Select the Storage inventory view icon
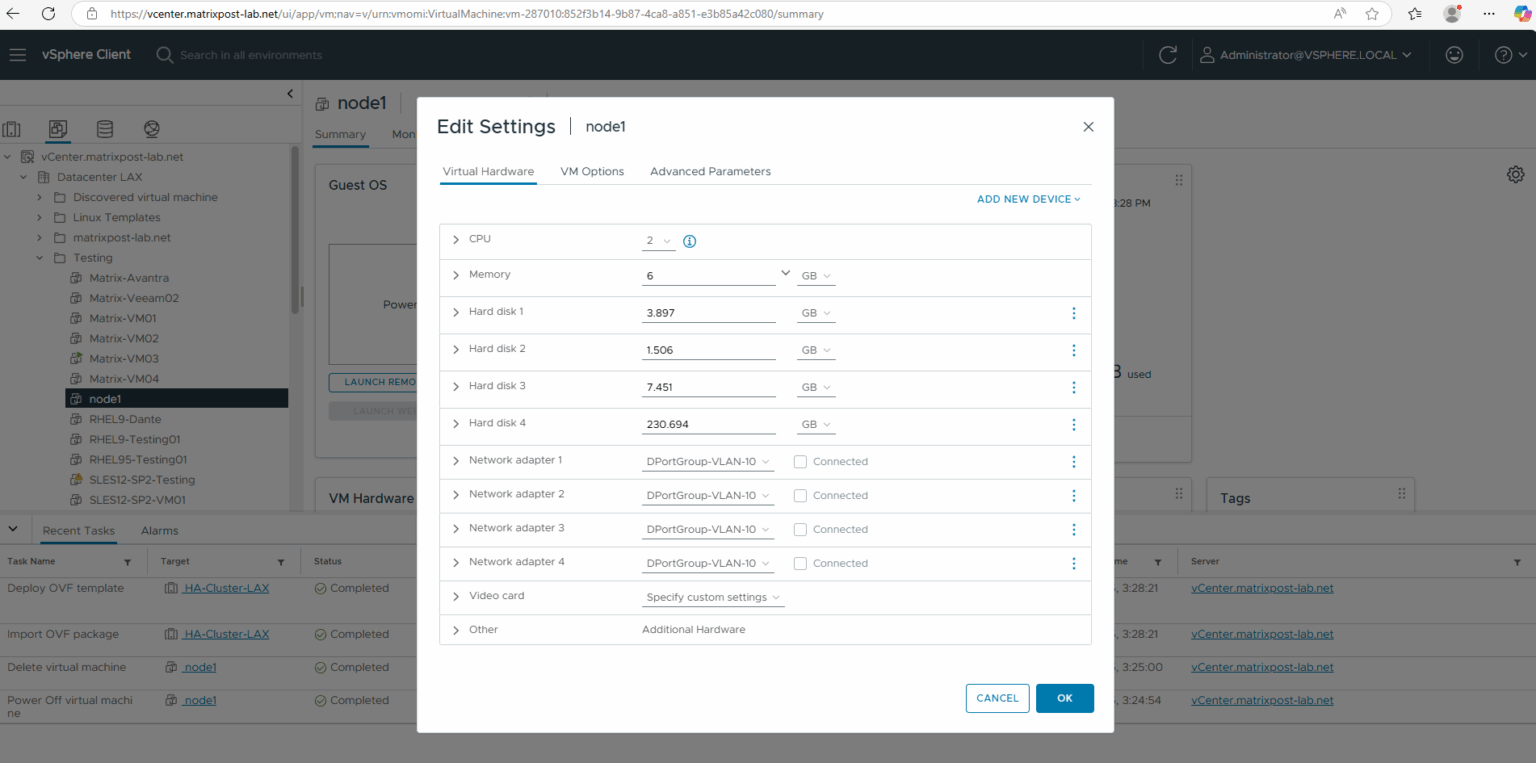Image resolution: width=1536 pixels, height=763 pixels. (104, 129)
